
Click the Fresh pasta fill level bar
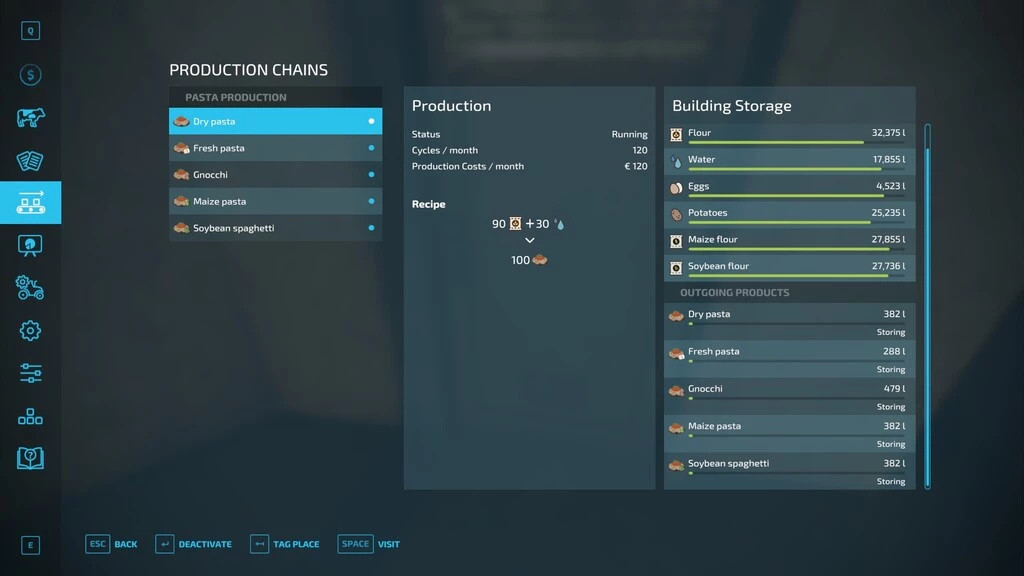[x=797, y=361]
